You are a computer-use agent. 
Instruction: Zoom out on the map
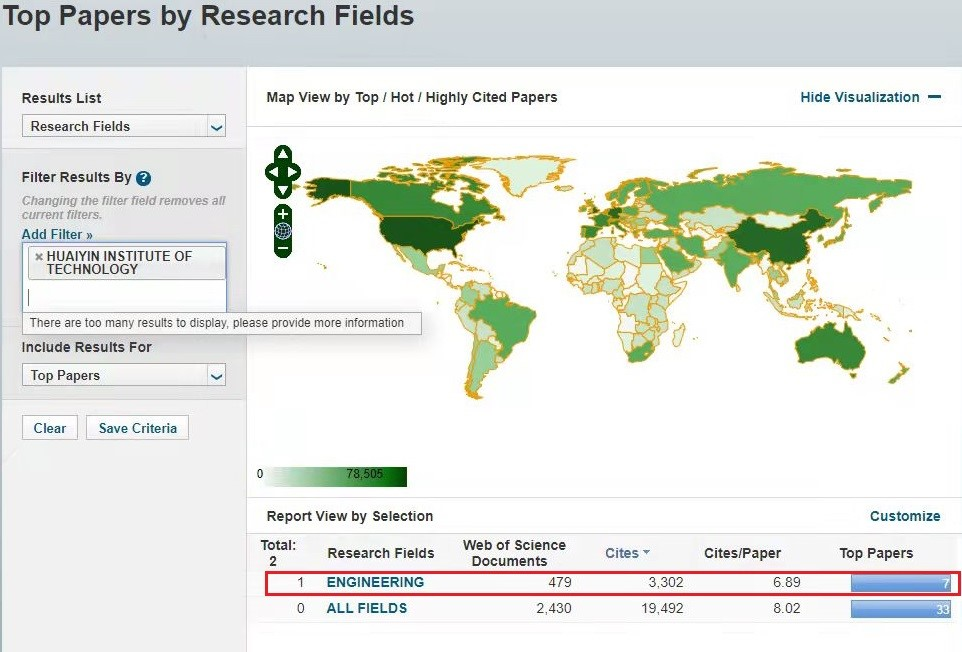(283, 247)
